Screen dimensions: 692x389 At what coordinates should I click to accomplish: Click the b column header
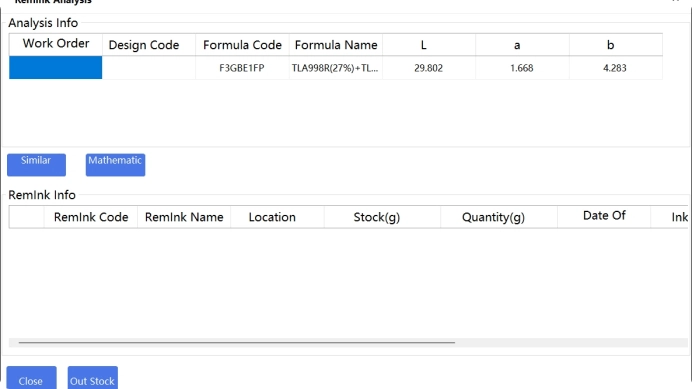pos(616,45)
